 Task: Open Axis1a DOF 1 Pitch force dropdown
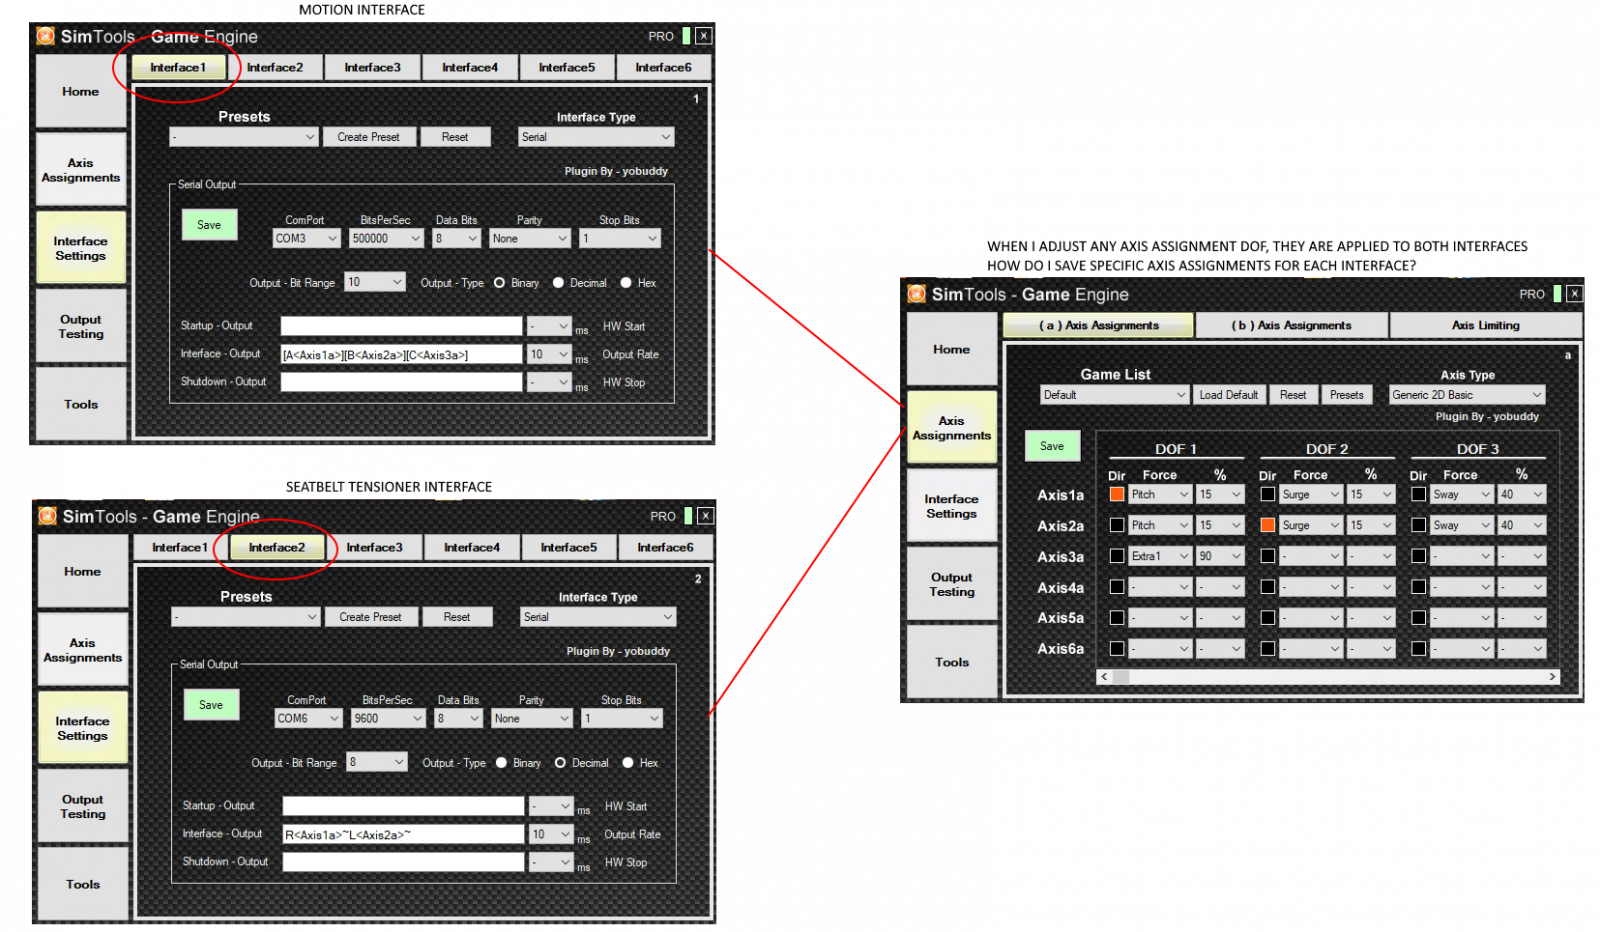[1160, 494]
